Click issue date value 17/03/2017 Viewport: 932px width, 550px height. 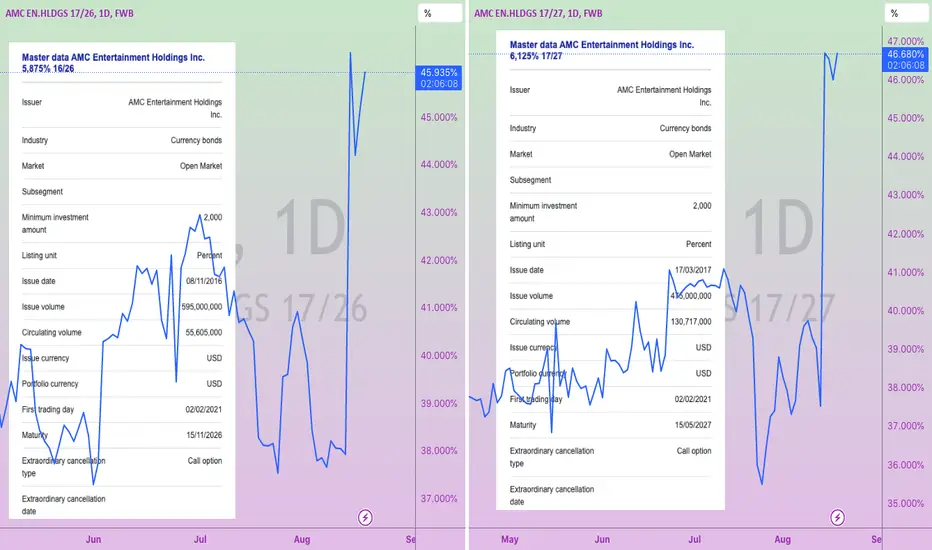pos(693,270)
